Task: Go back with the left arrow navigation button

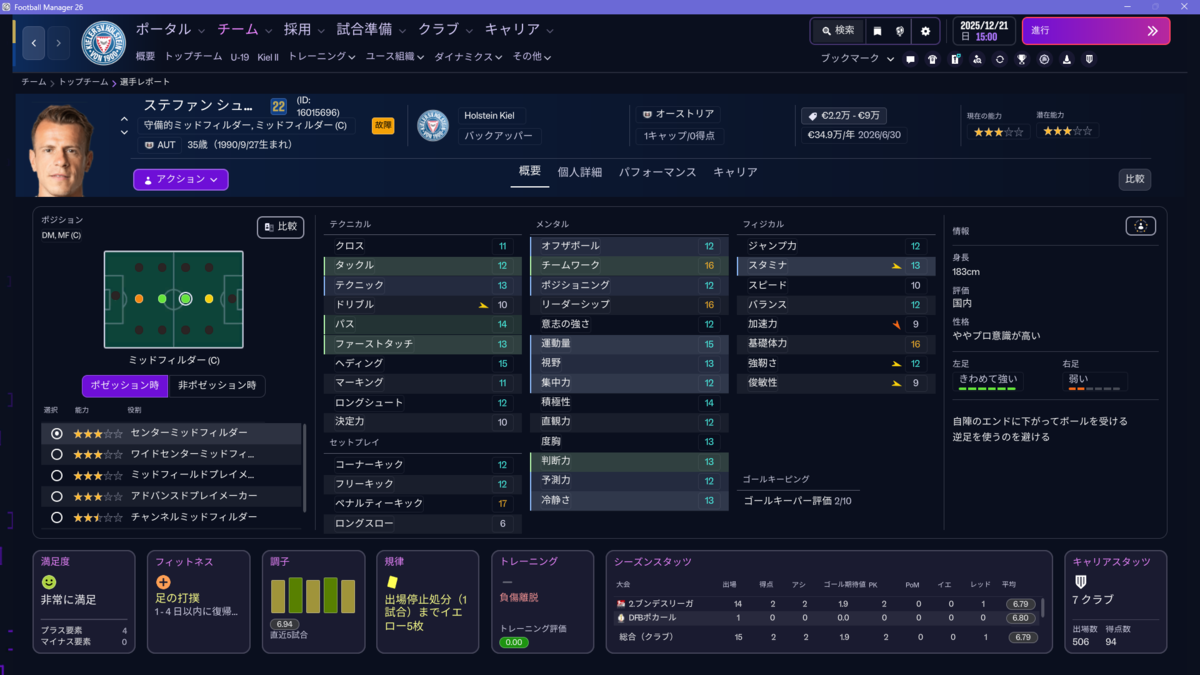Action: coord(35,43)
